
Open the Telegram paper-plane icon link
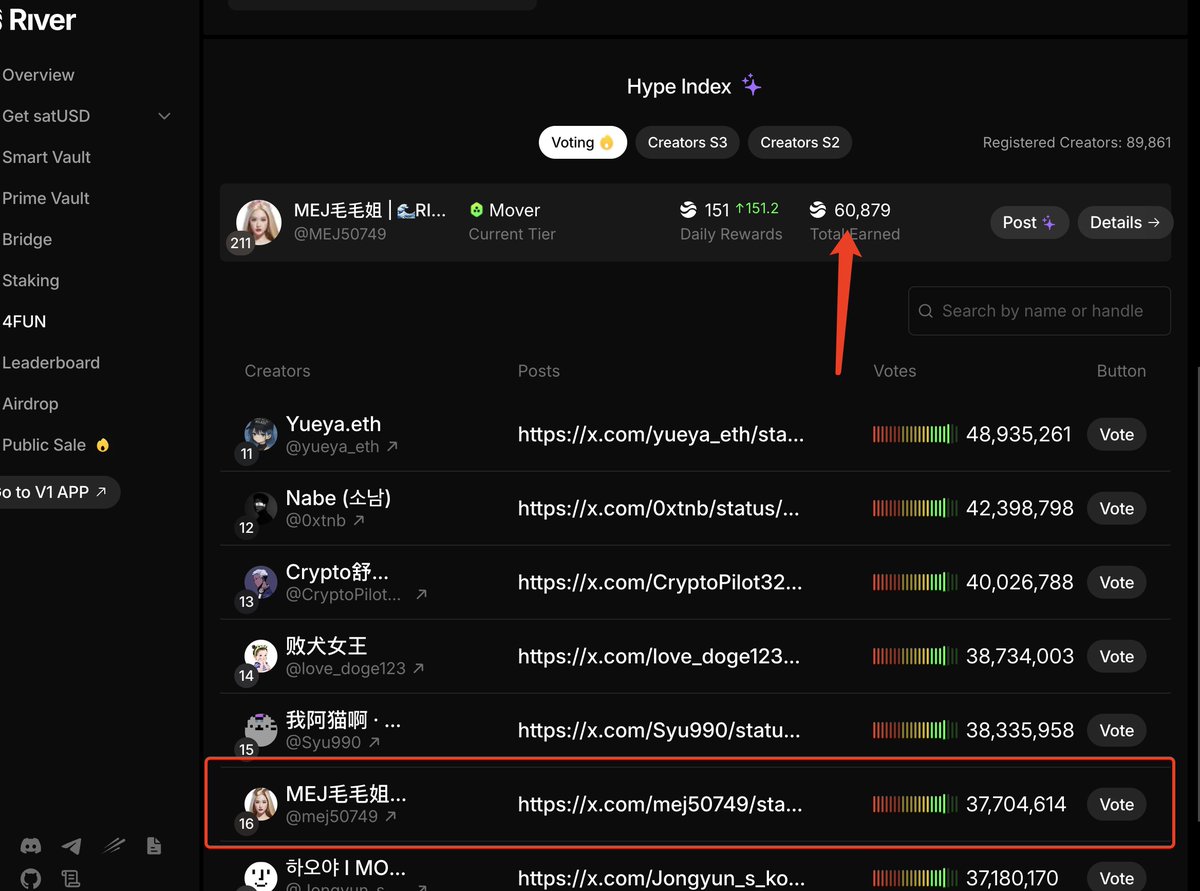[x=71, y=846]
